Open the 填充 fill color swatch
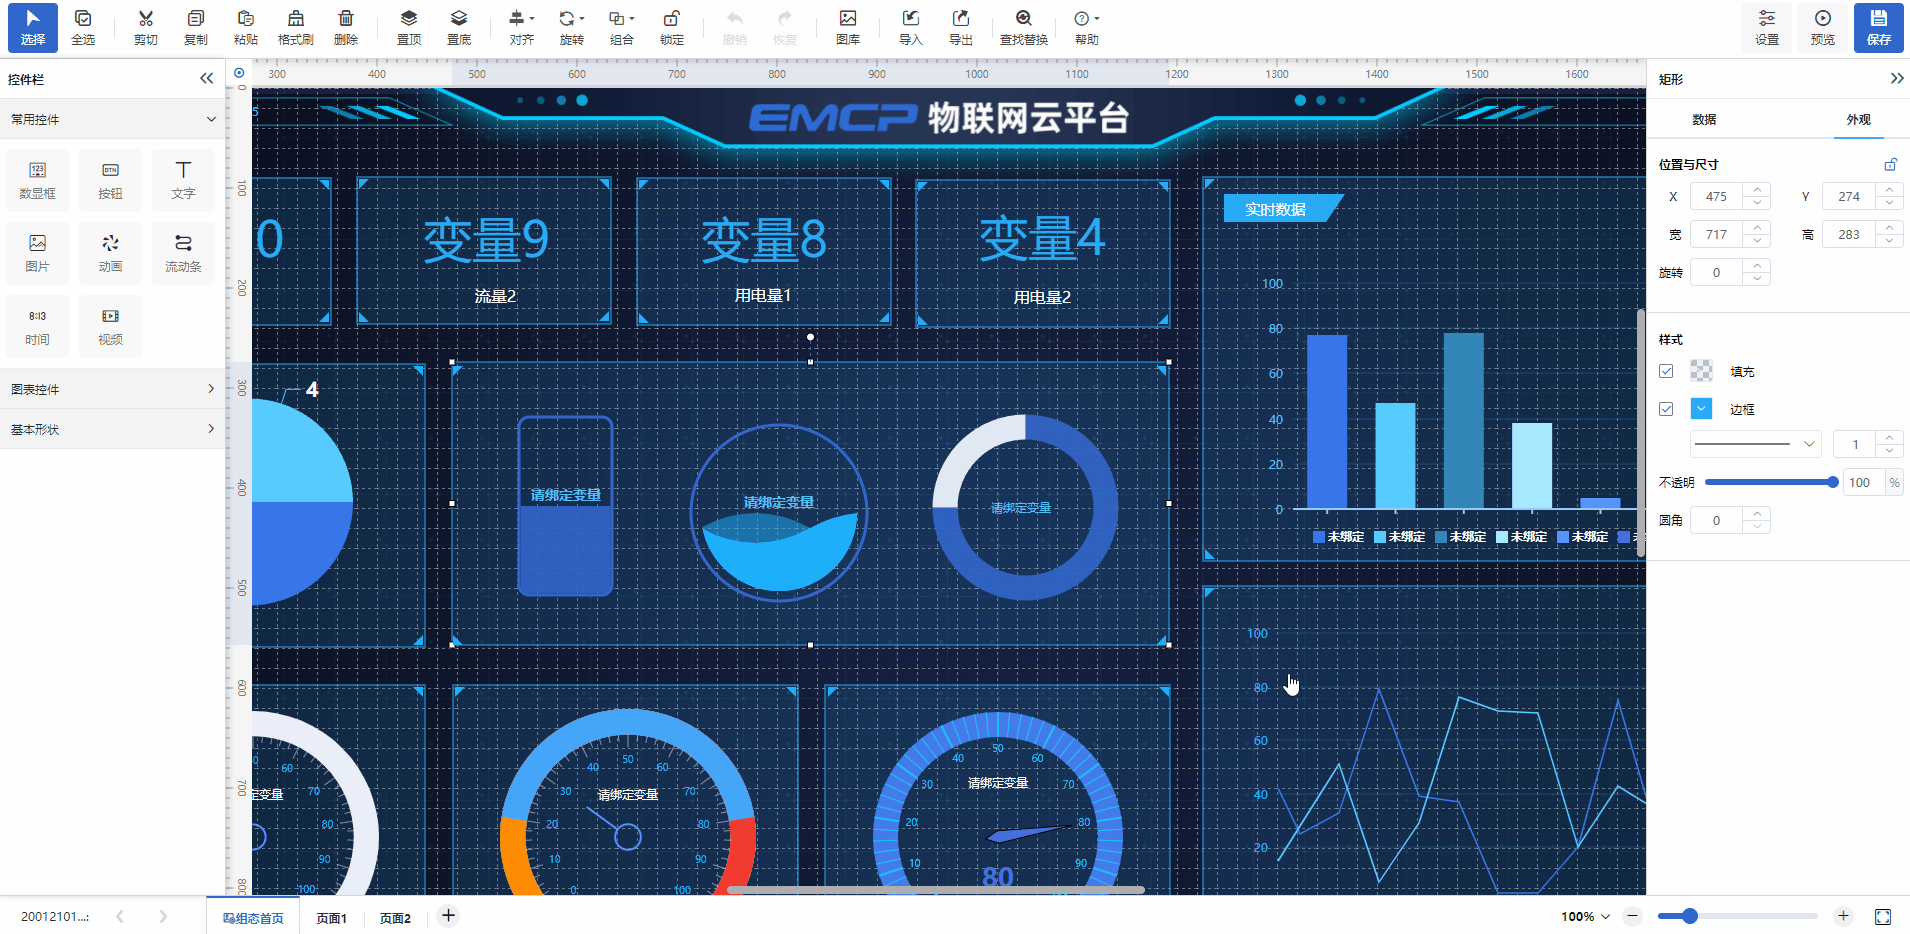Image resolution: width=1910 pixels, height=934 pixels. pyautogui.click(x=1701, y=371)
